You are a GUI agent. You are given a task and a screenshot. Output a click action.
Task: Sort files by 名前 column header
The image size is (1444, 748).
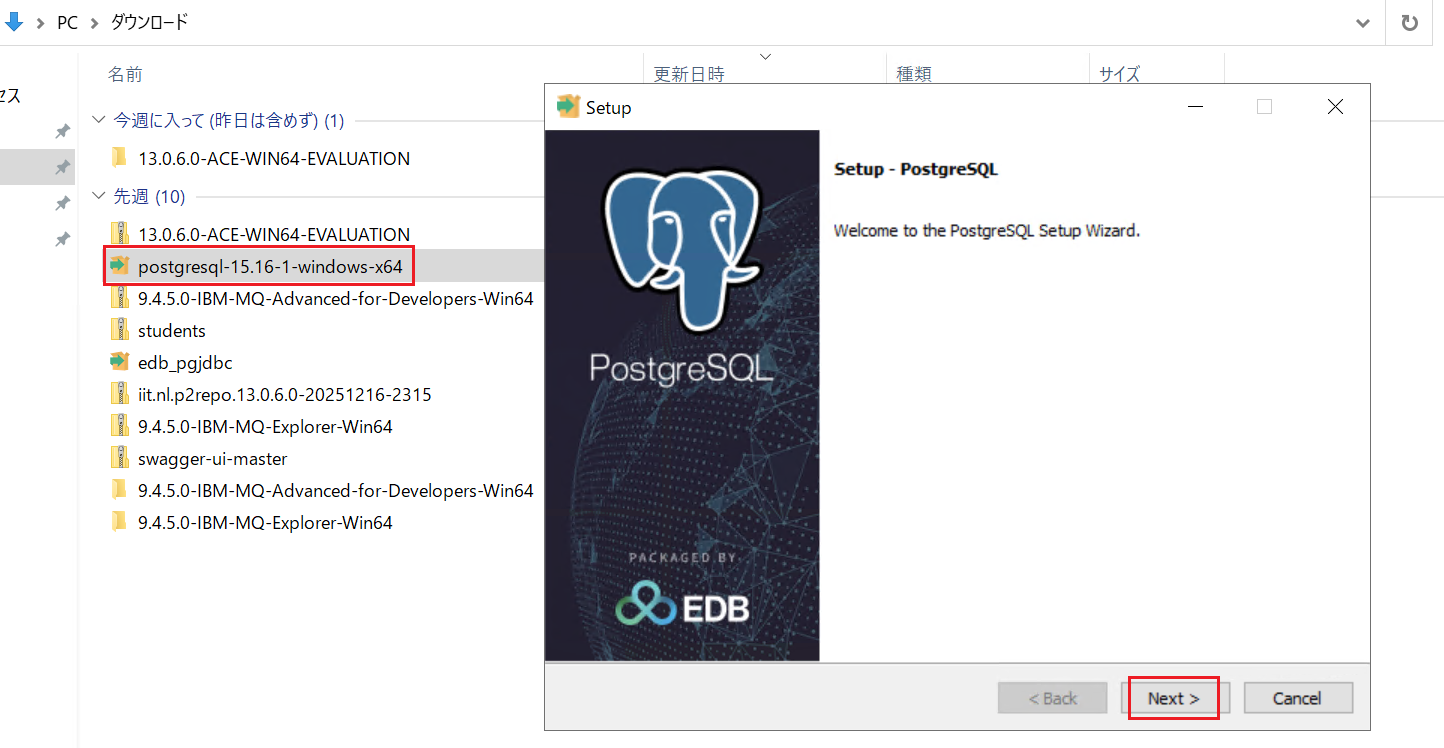pos(125,74)
